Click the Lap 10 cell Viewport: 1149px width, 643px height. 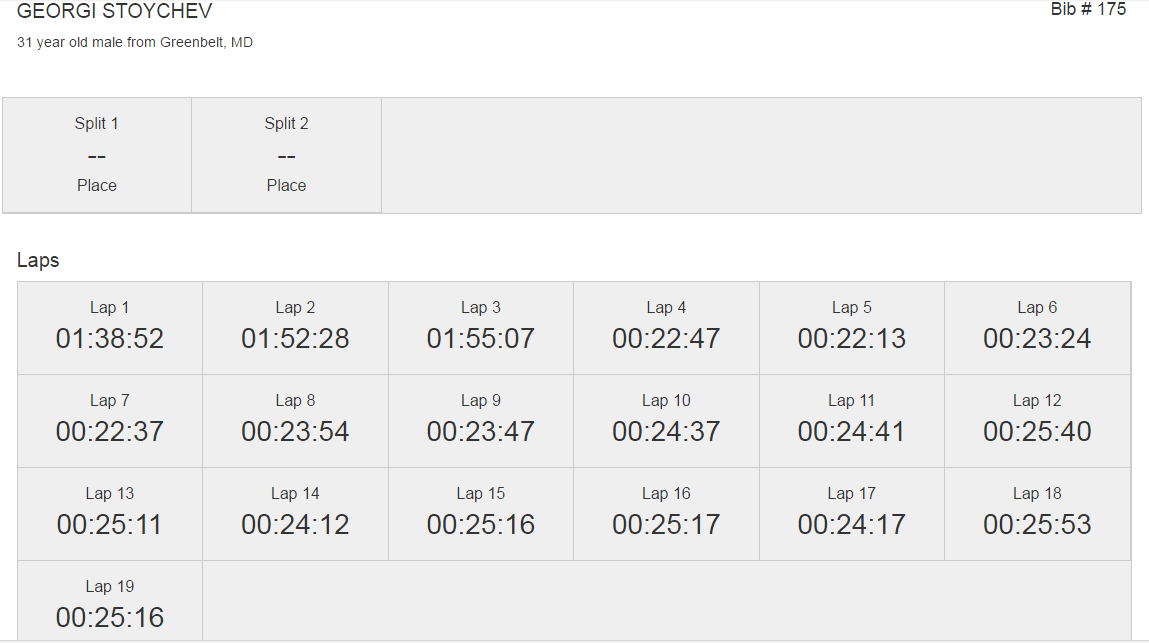[x=666, y=421]
